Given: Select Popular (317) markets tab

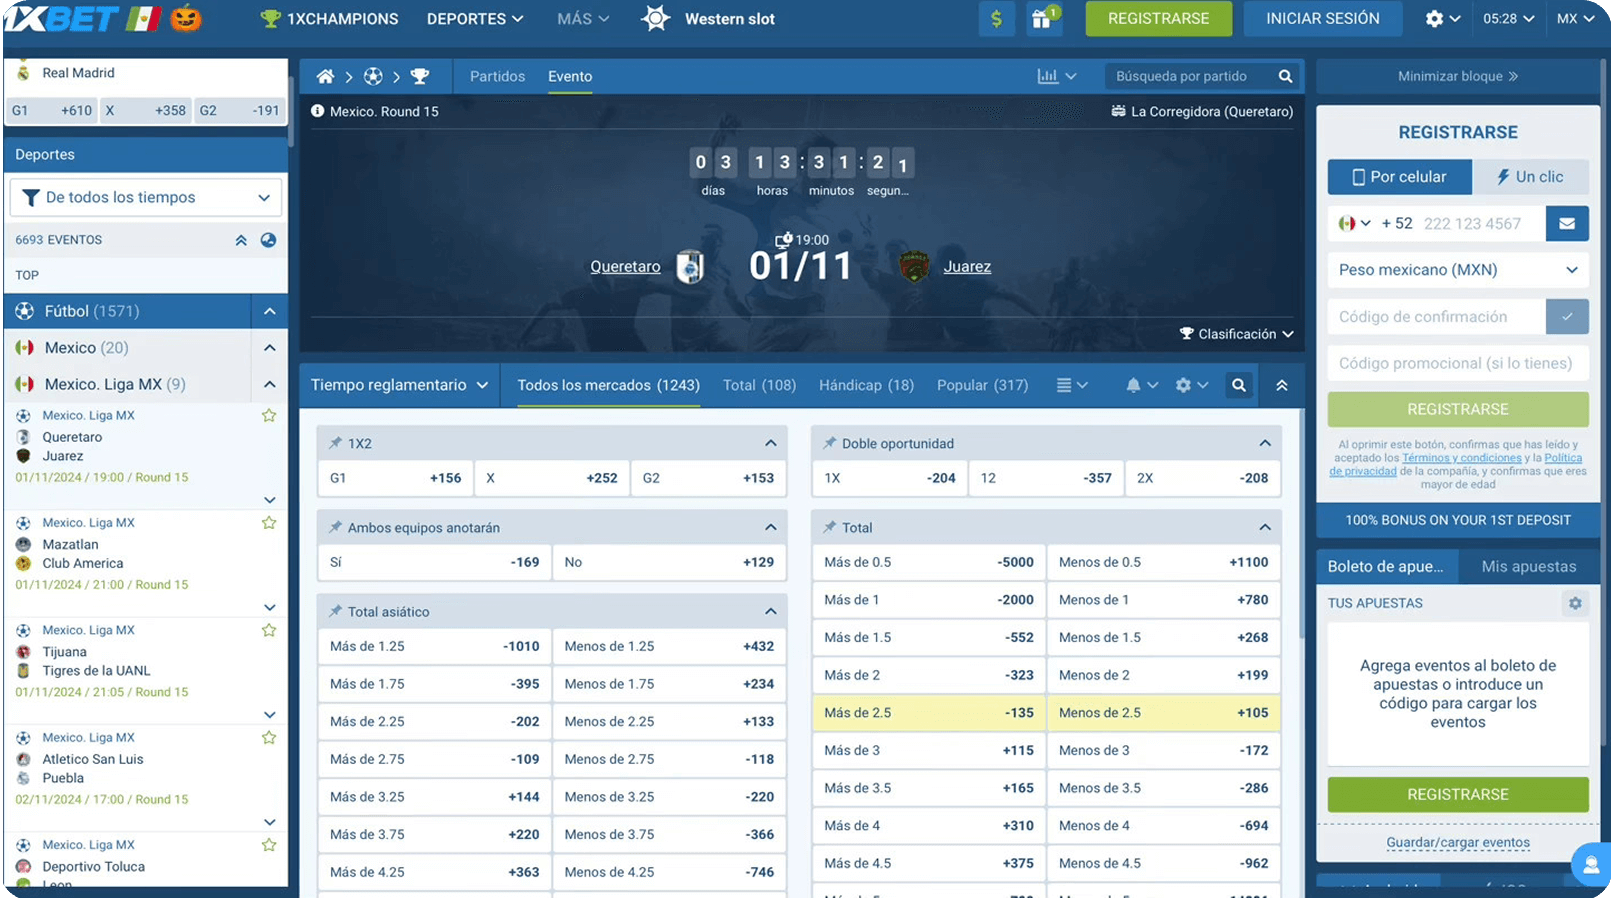Looking at the screenshot, I should (982, 385).
